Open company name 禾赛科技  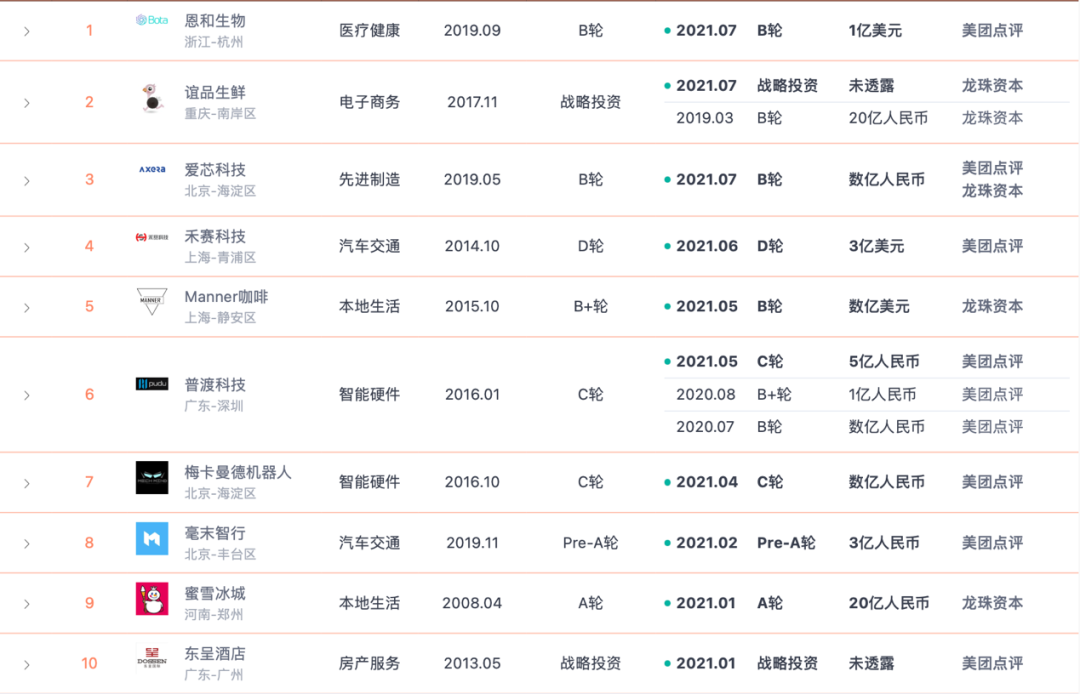(215, 236)
